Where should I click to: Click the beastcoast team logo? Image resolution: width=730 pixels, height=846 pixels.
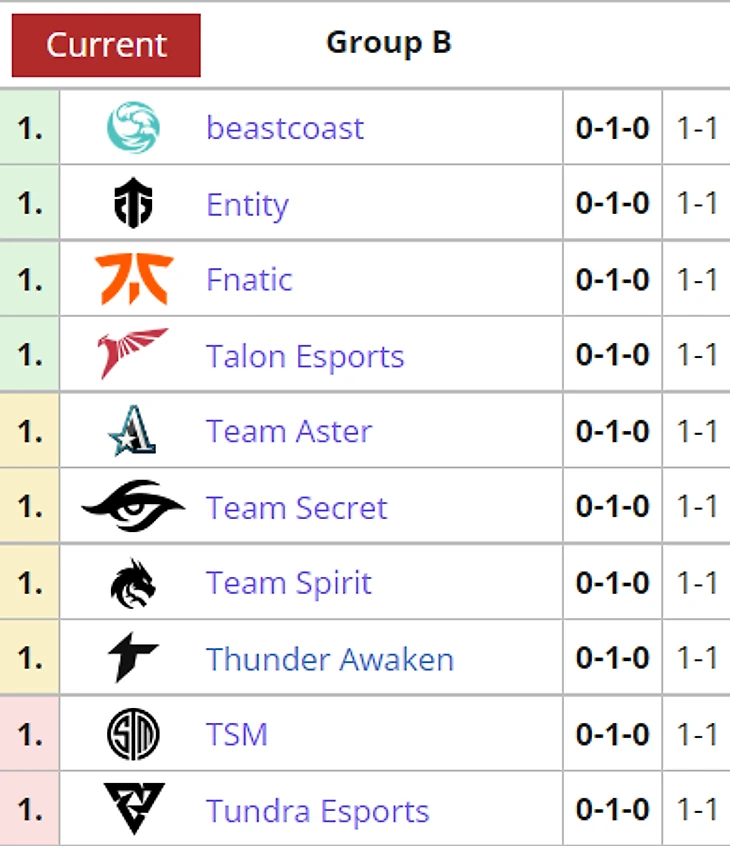(133, 128)
